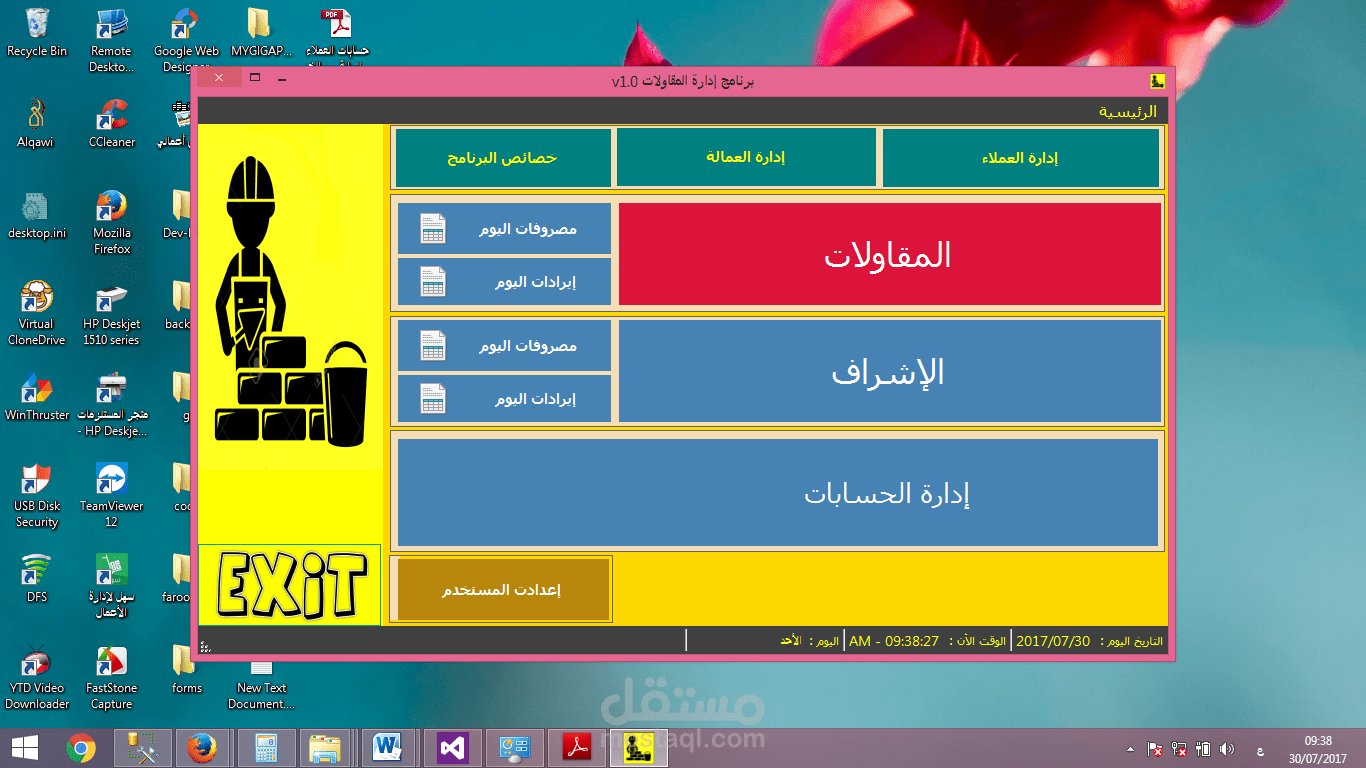
Task: Select the MYGIGAP folder on the desktop
Action: point(261,33)
